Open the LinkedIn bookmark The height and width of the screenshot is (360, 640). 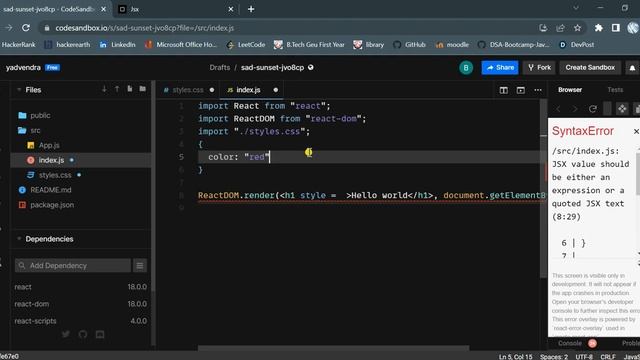pyautogui.click(x=118, y=45)
